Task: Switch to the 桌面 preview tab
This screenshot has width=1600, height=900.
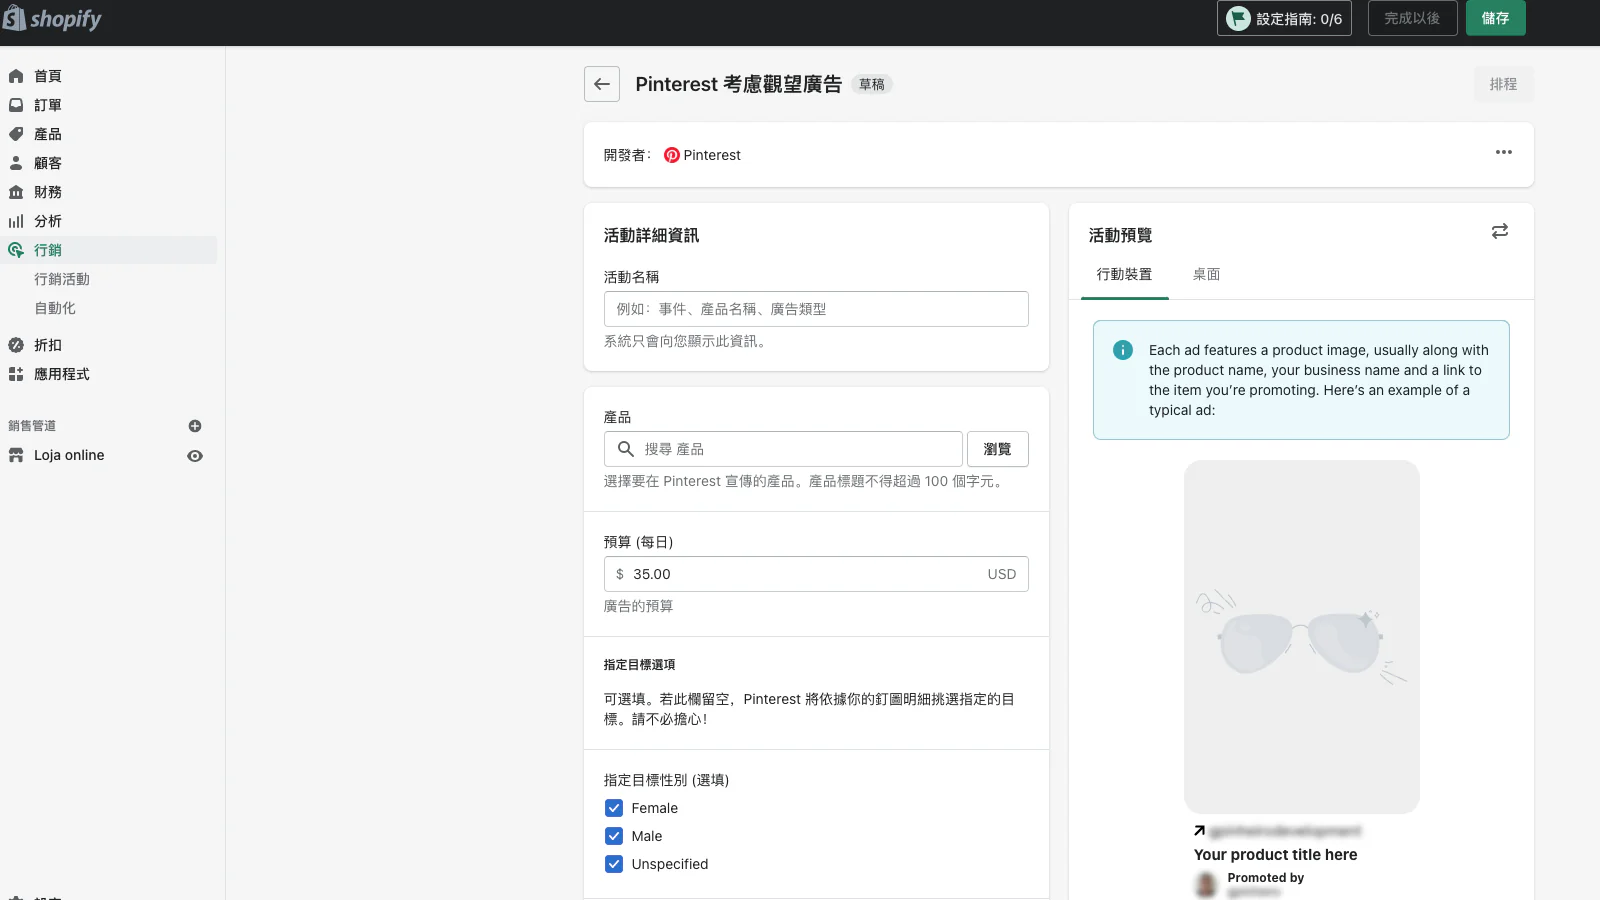Action: coord(1206,274)
